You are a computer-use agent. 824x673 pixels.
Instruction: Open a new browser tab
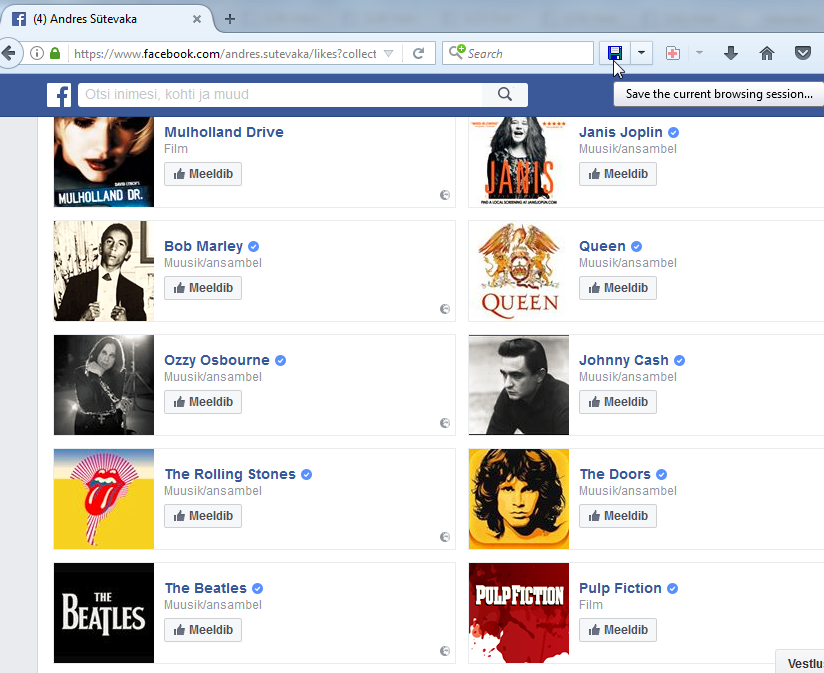point(230,19)
